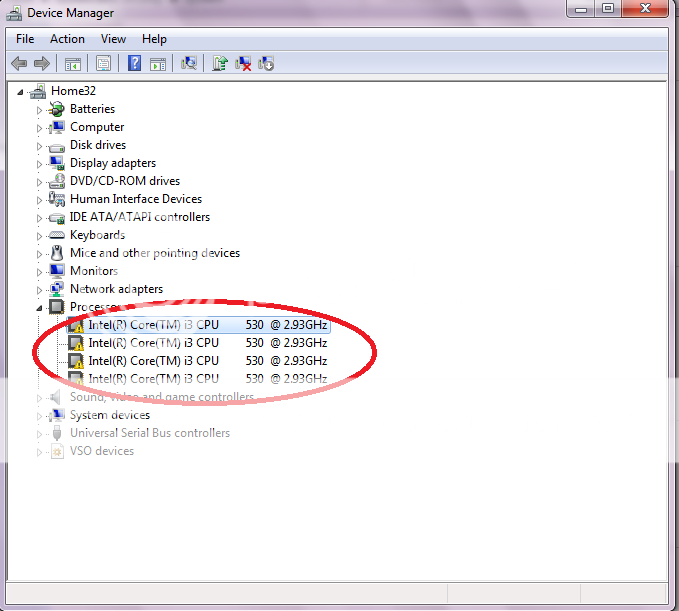679x611 pixels.
Task: Click the Update Driver Software icon
Action: (220, 63)
